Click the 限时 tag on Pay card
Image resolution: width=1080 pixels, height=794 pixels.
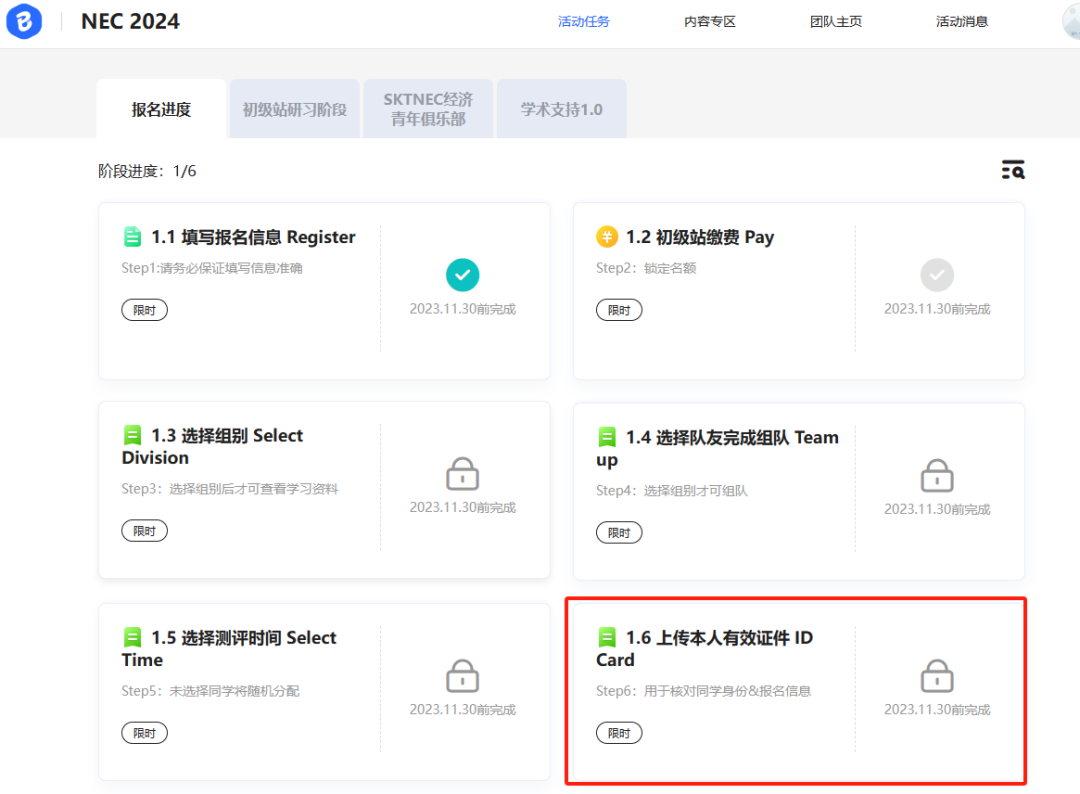point(619,310)
